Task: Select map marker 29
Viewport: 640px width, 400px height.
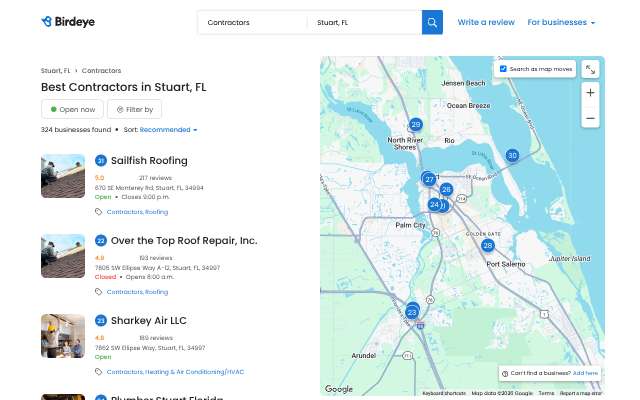Action: pos(416,124)
